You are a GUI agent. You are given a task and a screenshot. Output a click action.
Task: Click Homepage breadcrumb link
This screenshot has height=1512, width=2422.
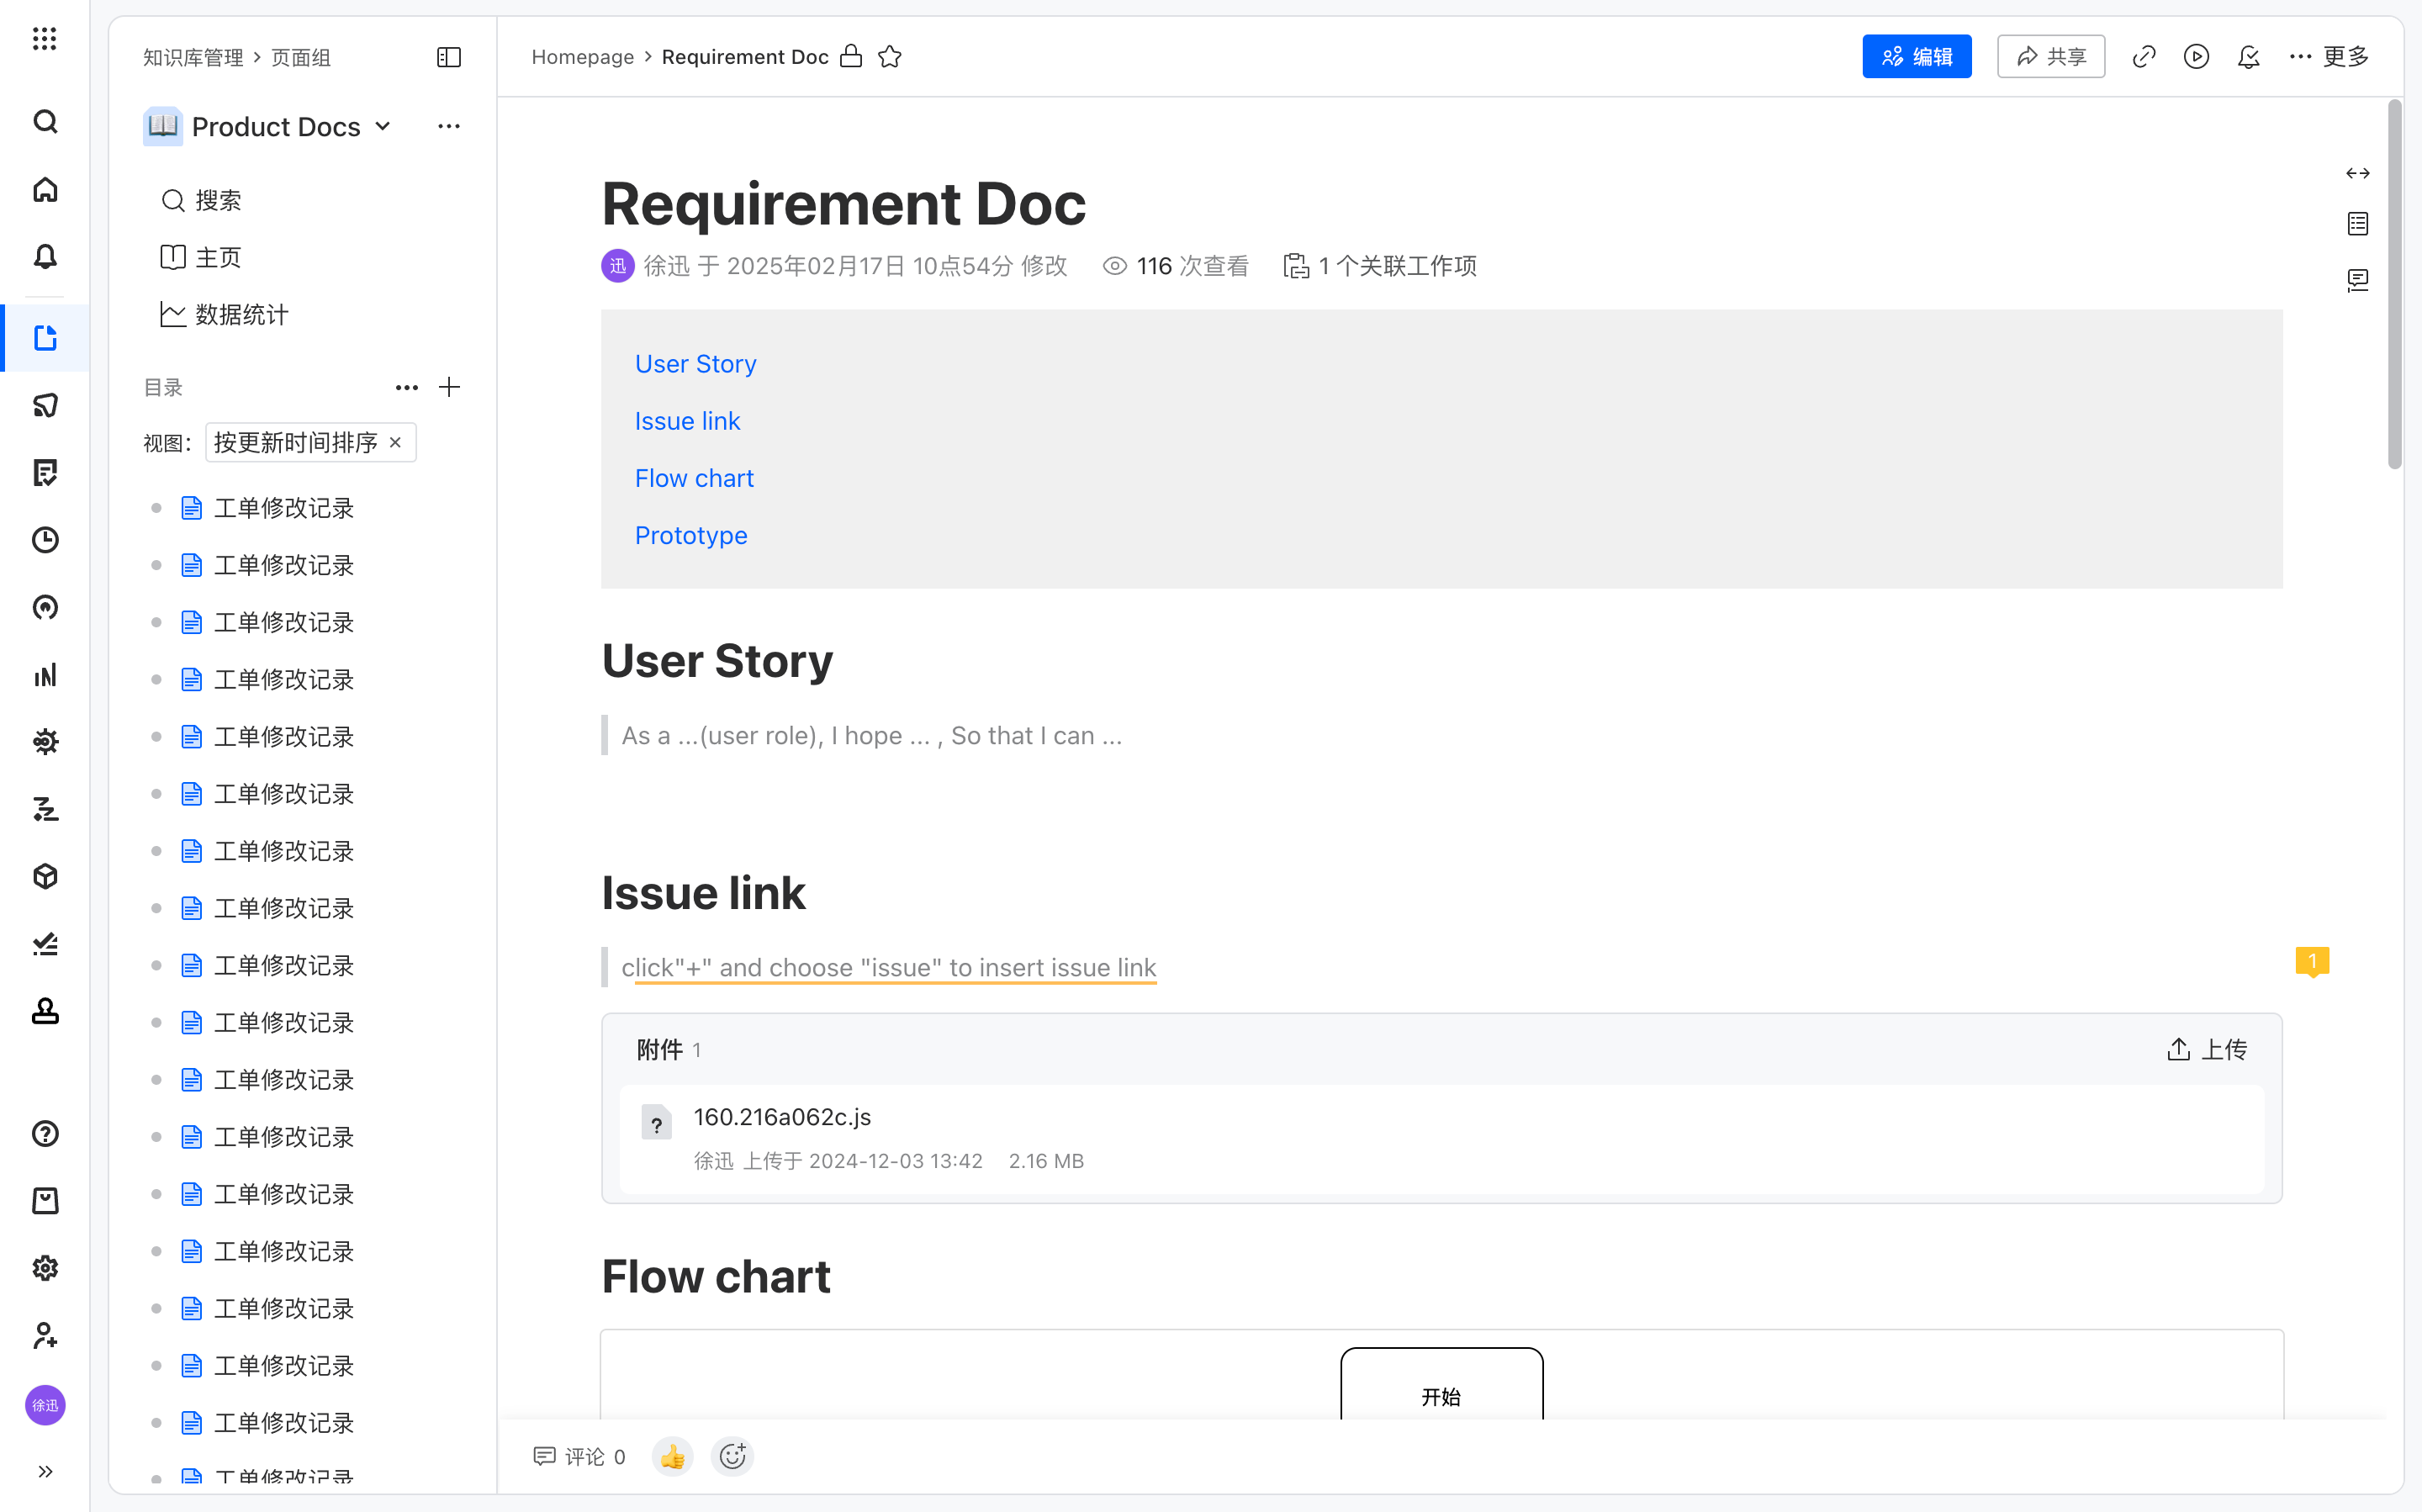[583, 57]
